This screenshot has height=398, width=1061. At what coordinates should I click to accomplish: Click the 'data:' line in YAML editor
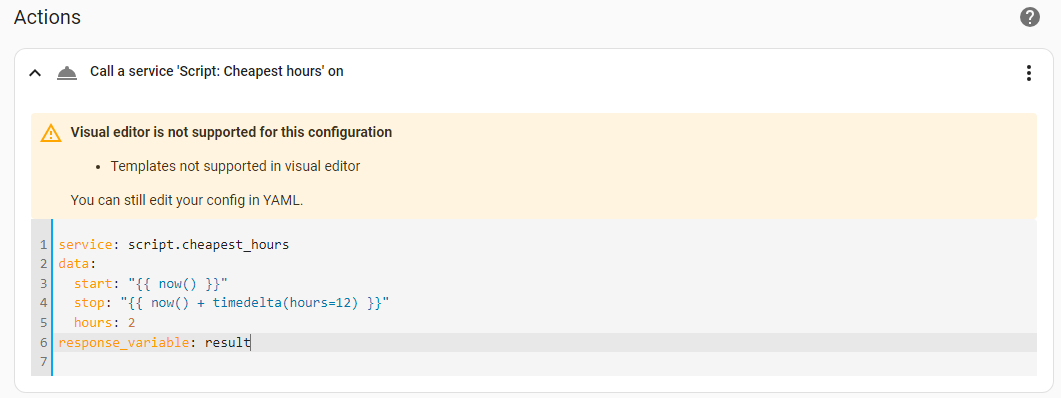(x=78, y=263)
